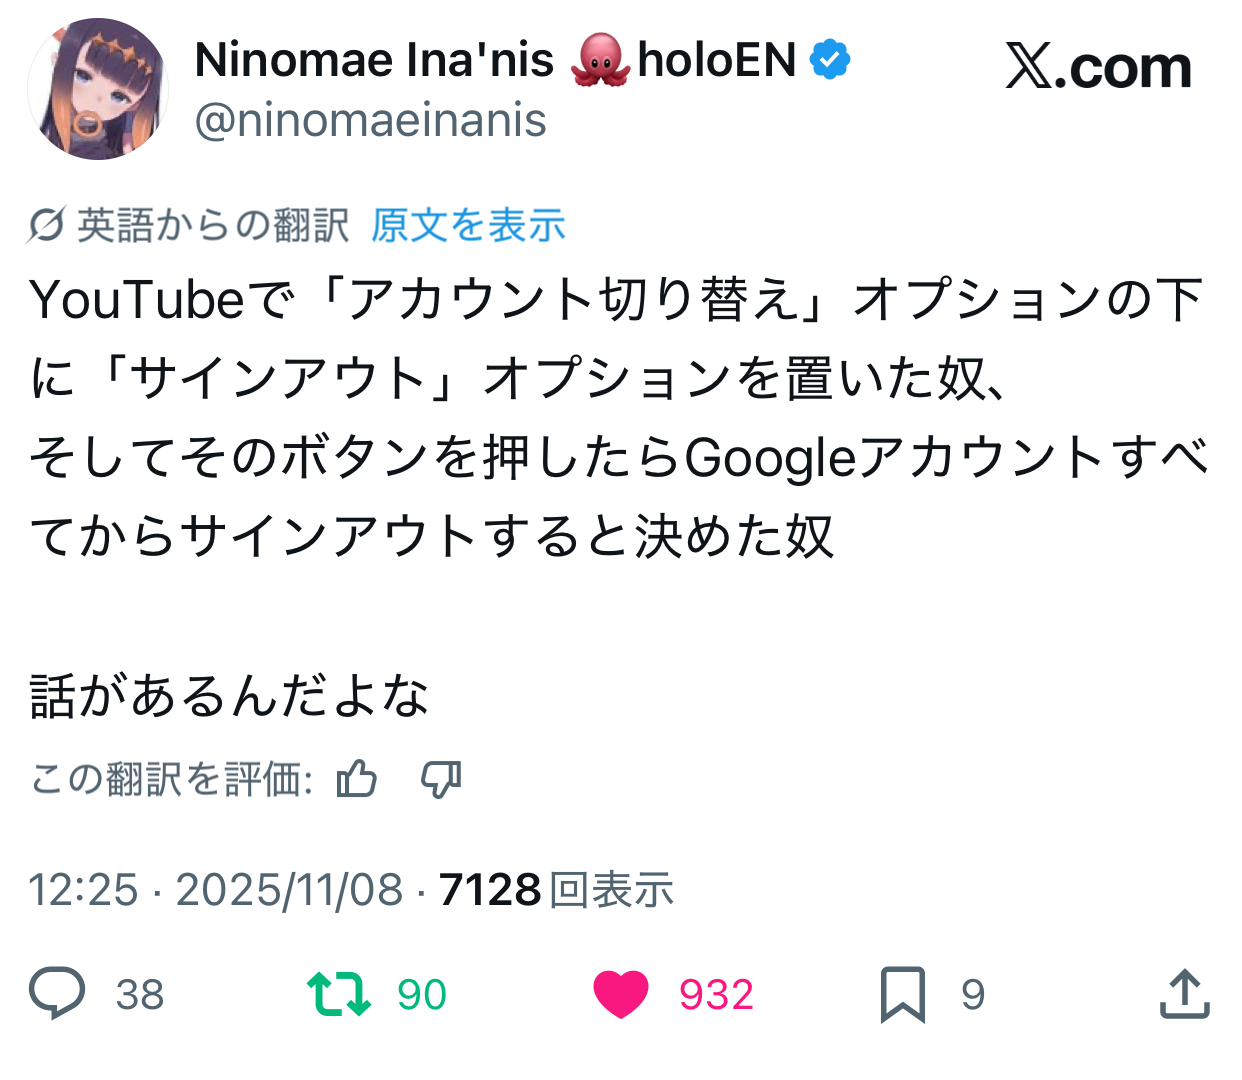1242x1080 pixels.
Task: Rate translation with thumbs up
Action: (357, 778)
